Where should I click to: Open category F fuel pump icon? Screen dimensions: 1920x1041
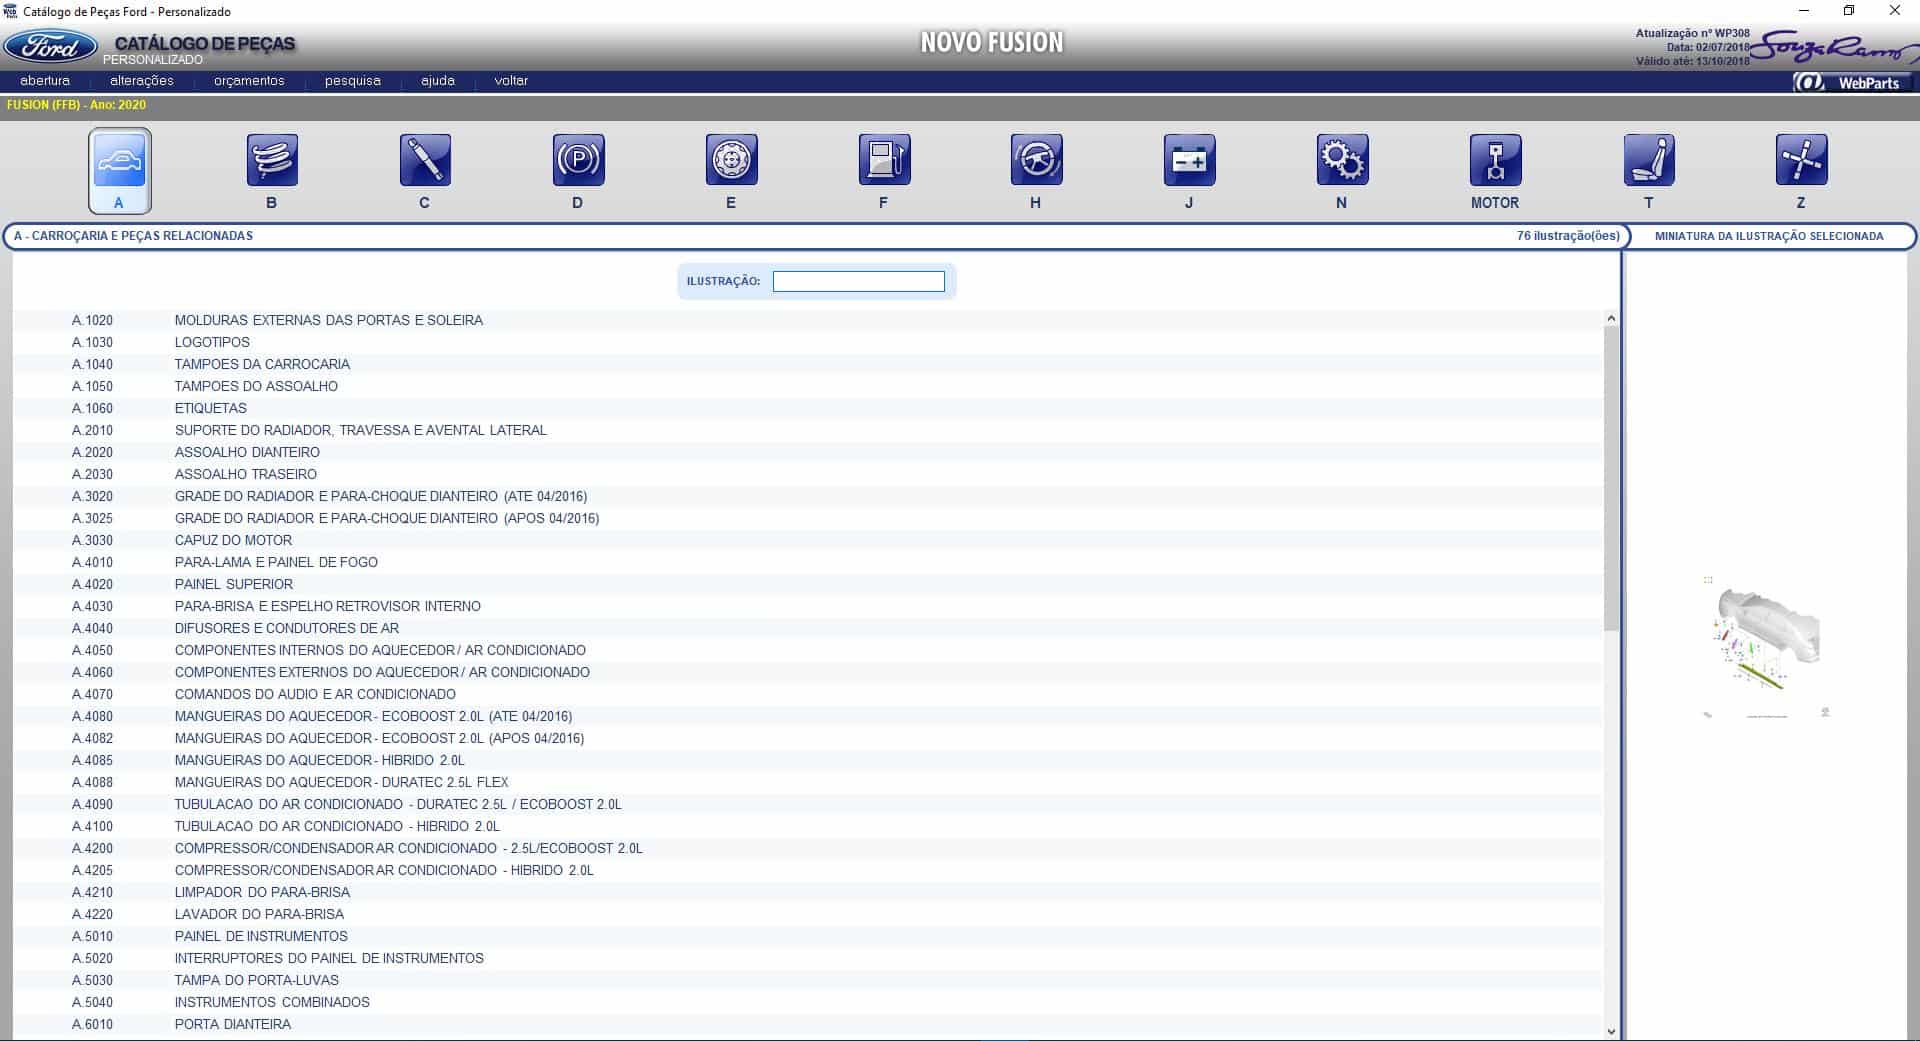click(884, 160)
